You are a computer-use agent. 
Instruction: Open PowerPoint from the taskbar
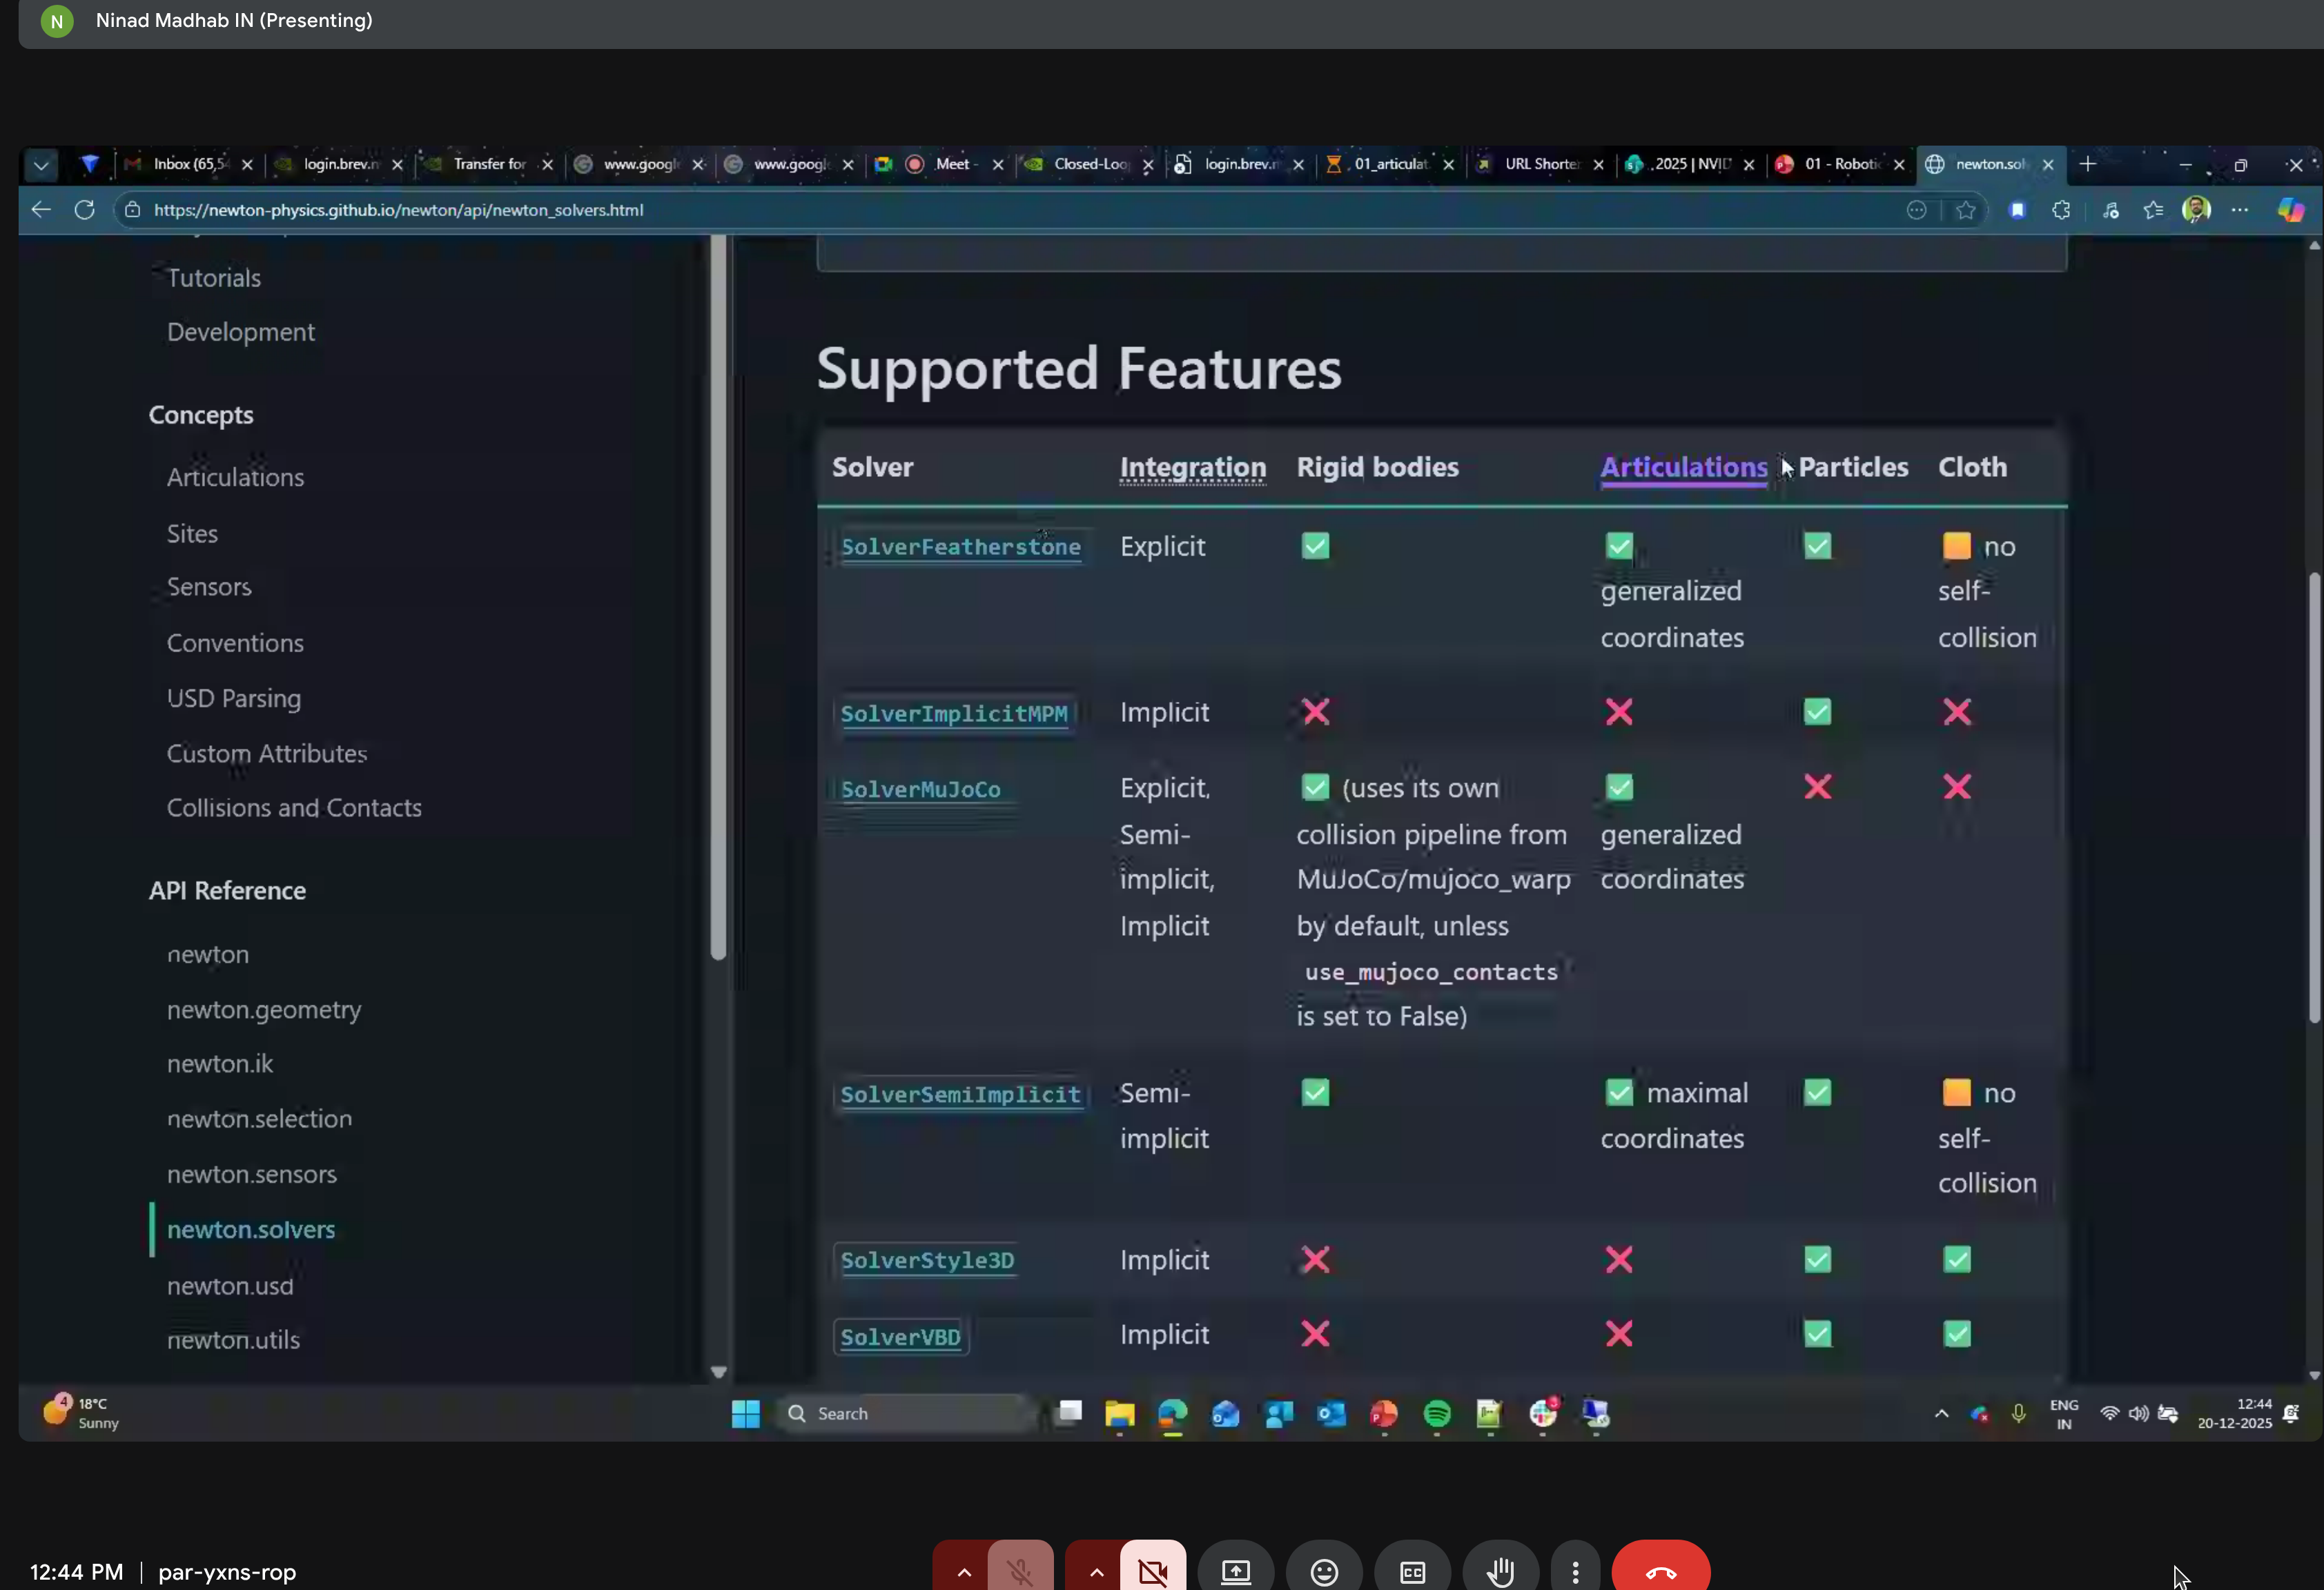[1383, 1414]
